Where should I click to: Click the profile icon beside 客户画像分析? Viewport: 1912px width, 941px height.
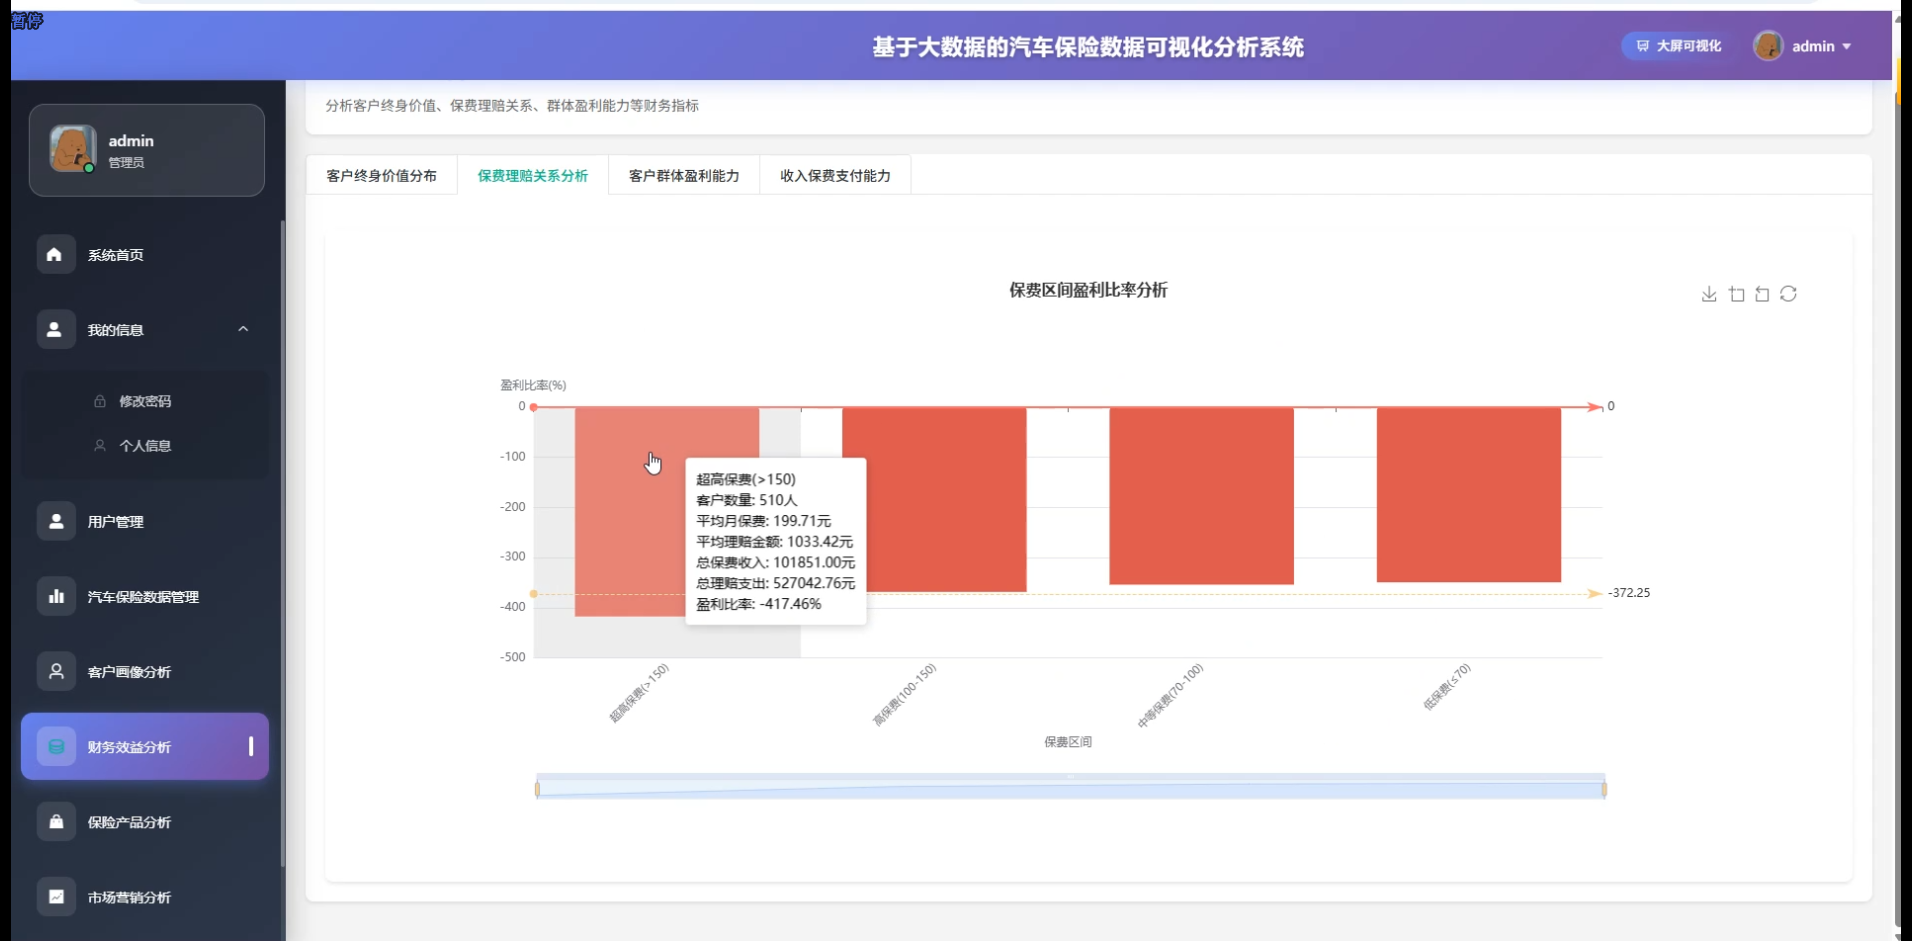(56, 672)
